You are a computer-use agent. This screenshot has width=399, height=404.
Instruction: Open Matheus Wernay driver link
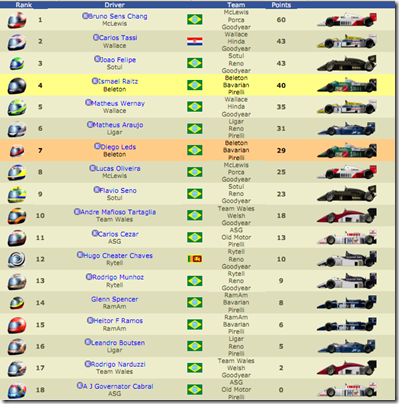point(118,103)
